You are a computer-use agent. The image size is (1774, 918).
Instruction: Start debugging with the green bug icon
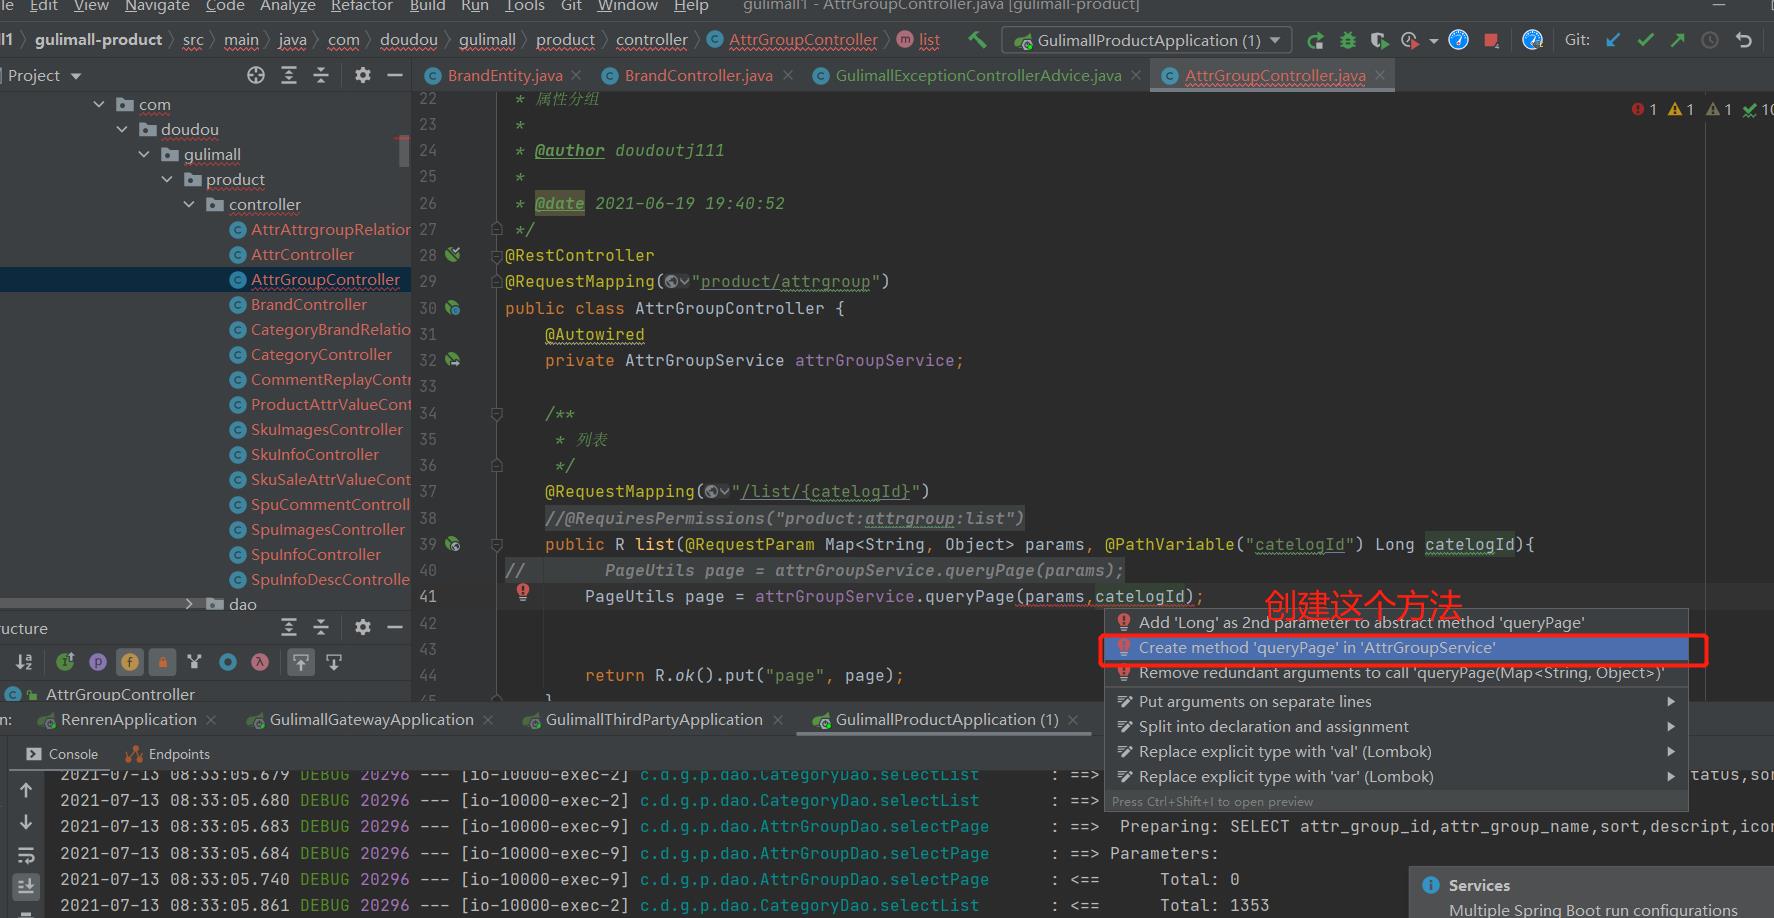coord(1348,40)
